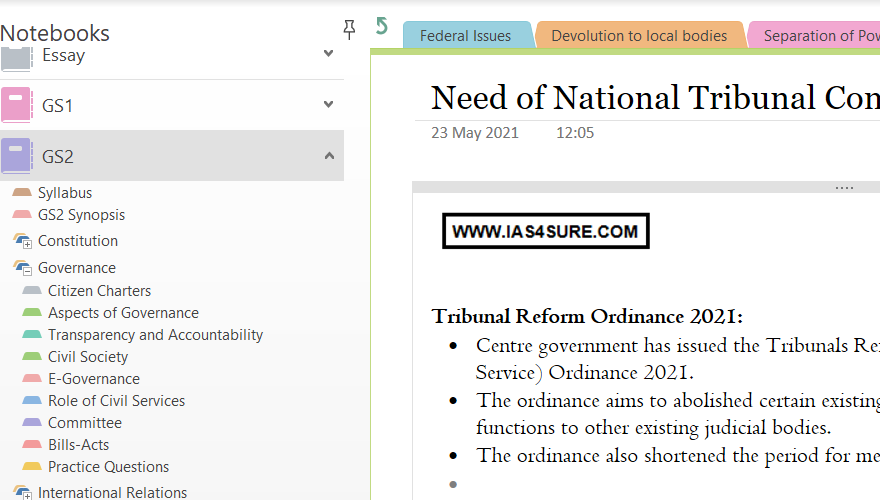Collapse the GS2 notebook chevron

328,156
